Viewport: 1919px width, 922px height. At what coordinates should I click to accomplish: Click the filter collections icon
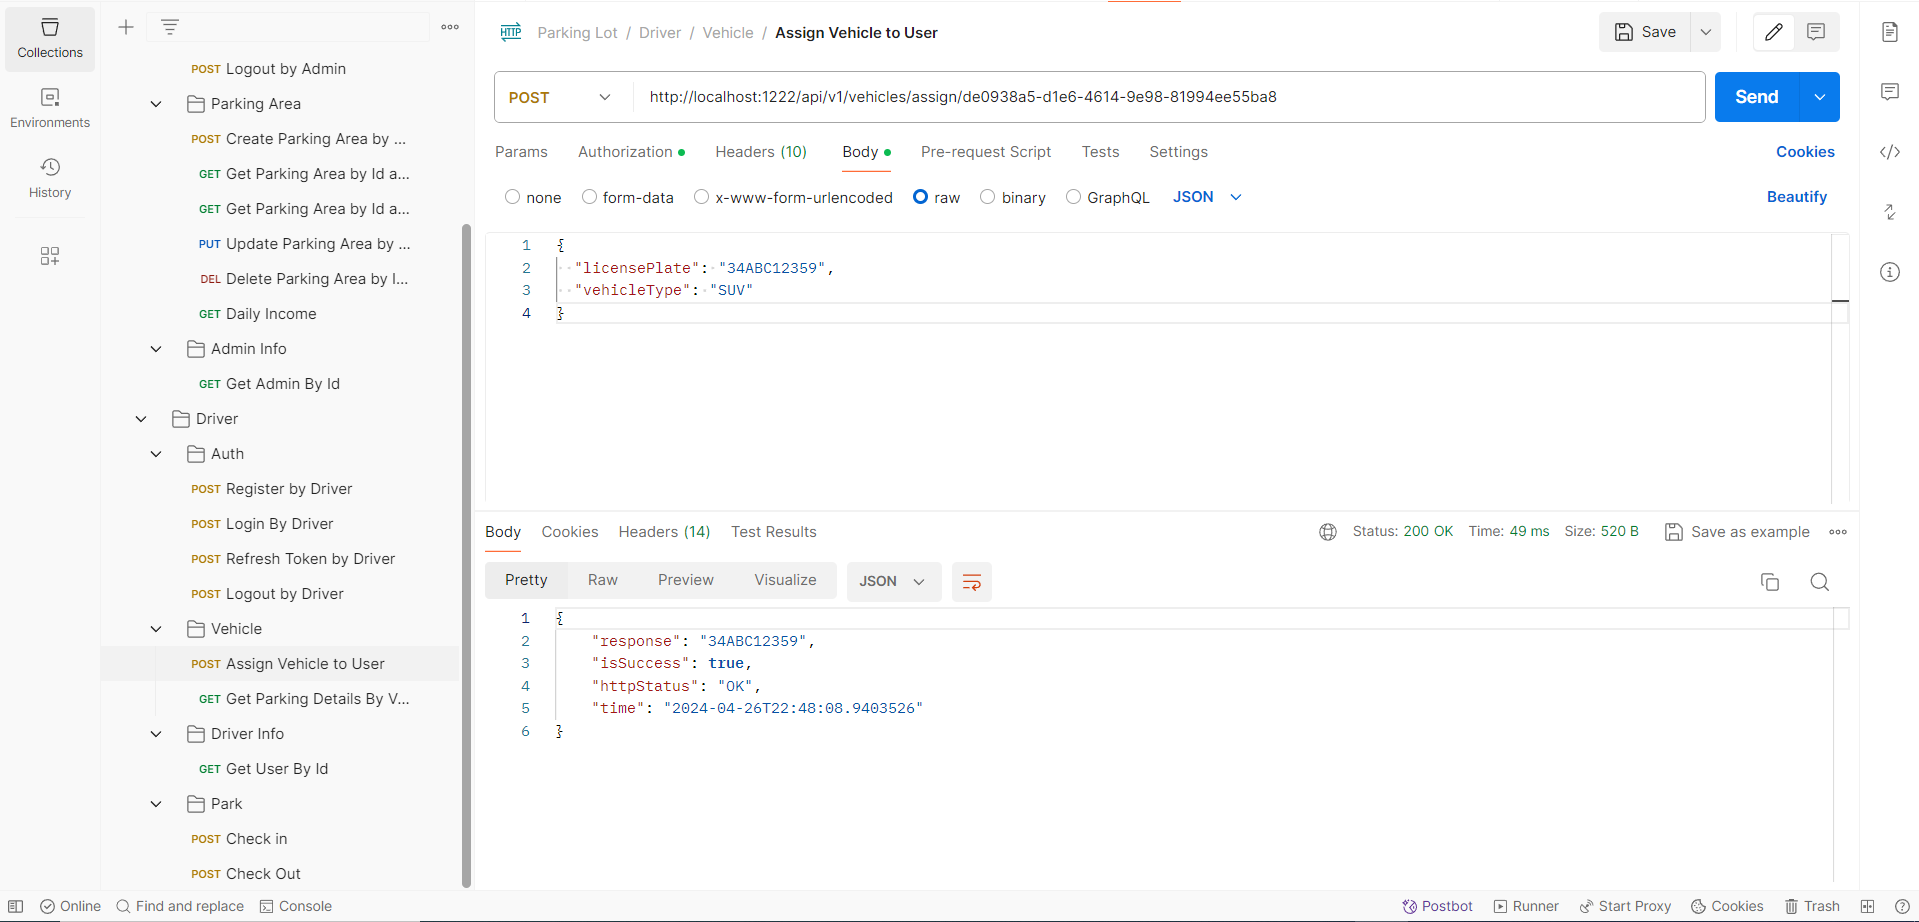click(x=170, y=27)
